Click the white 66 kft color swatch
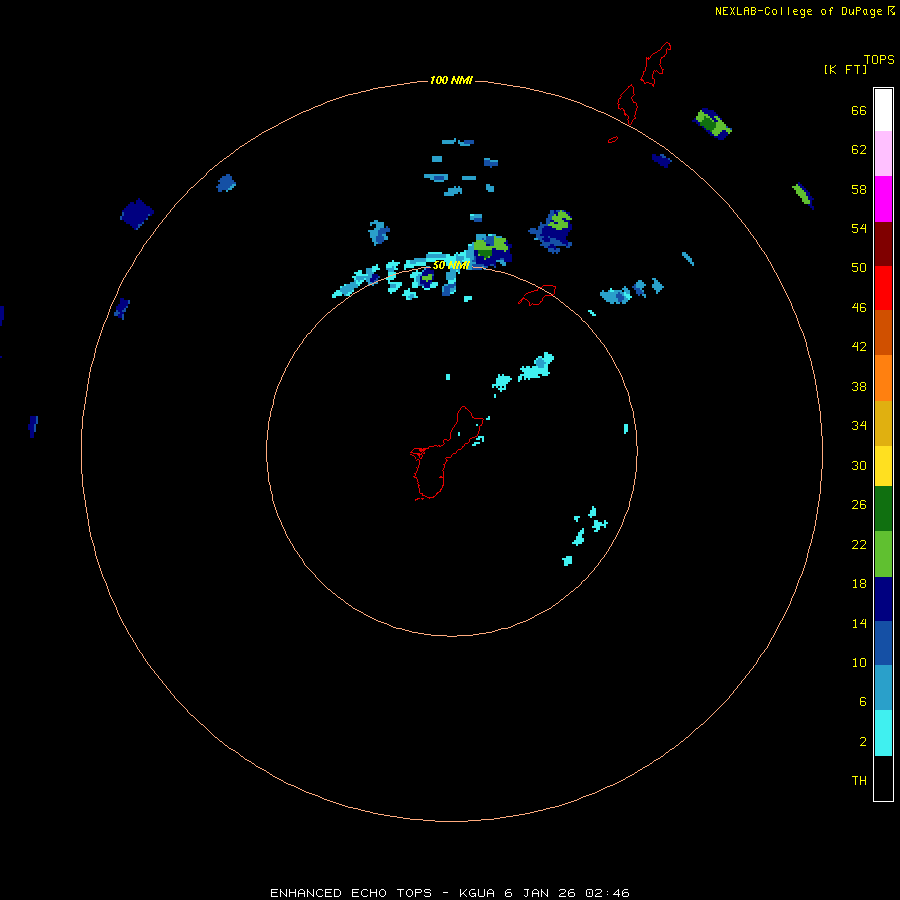 (x=883, y=110)
